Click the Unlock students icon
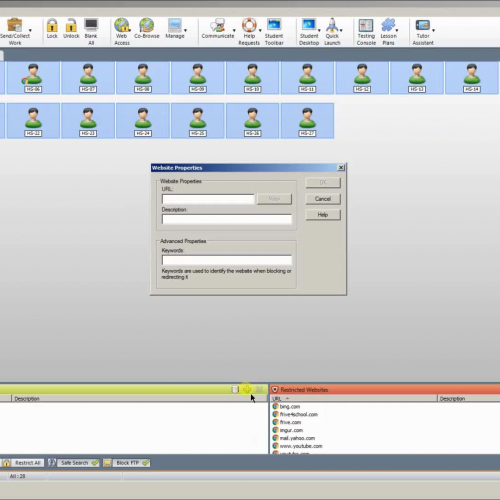Screen dimensions: 500x500 click(x=71, y=29)
